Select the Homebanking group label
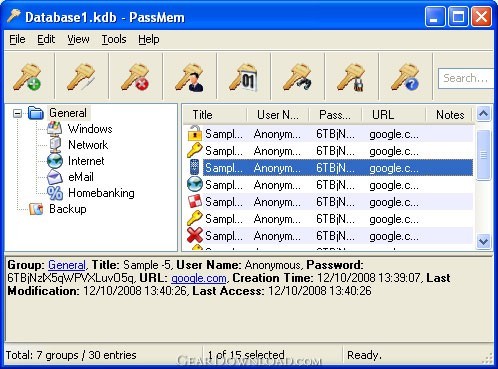 click(x=101, y=193)
